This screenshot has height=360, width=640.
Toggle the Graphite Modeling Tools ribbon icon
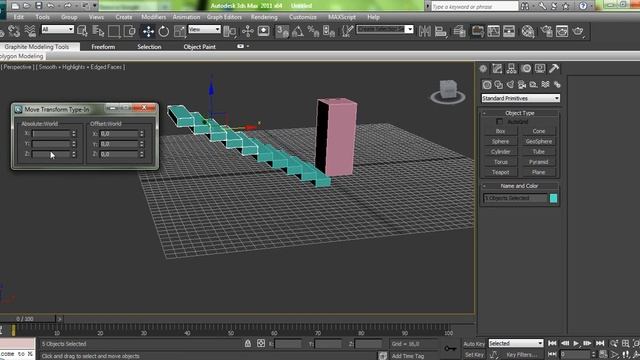click(x=477, y=31)
